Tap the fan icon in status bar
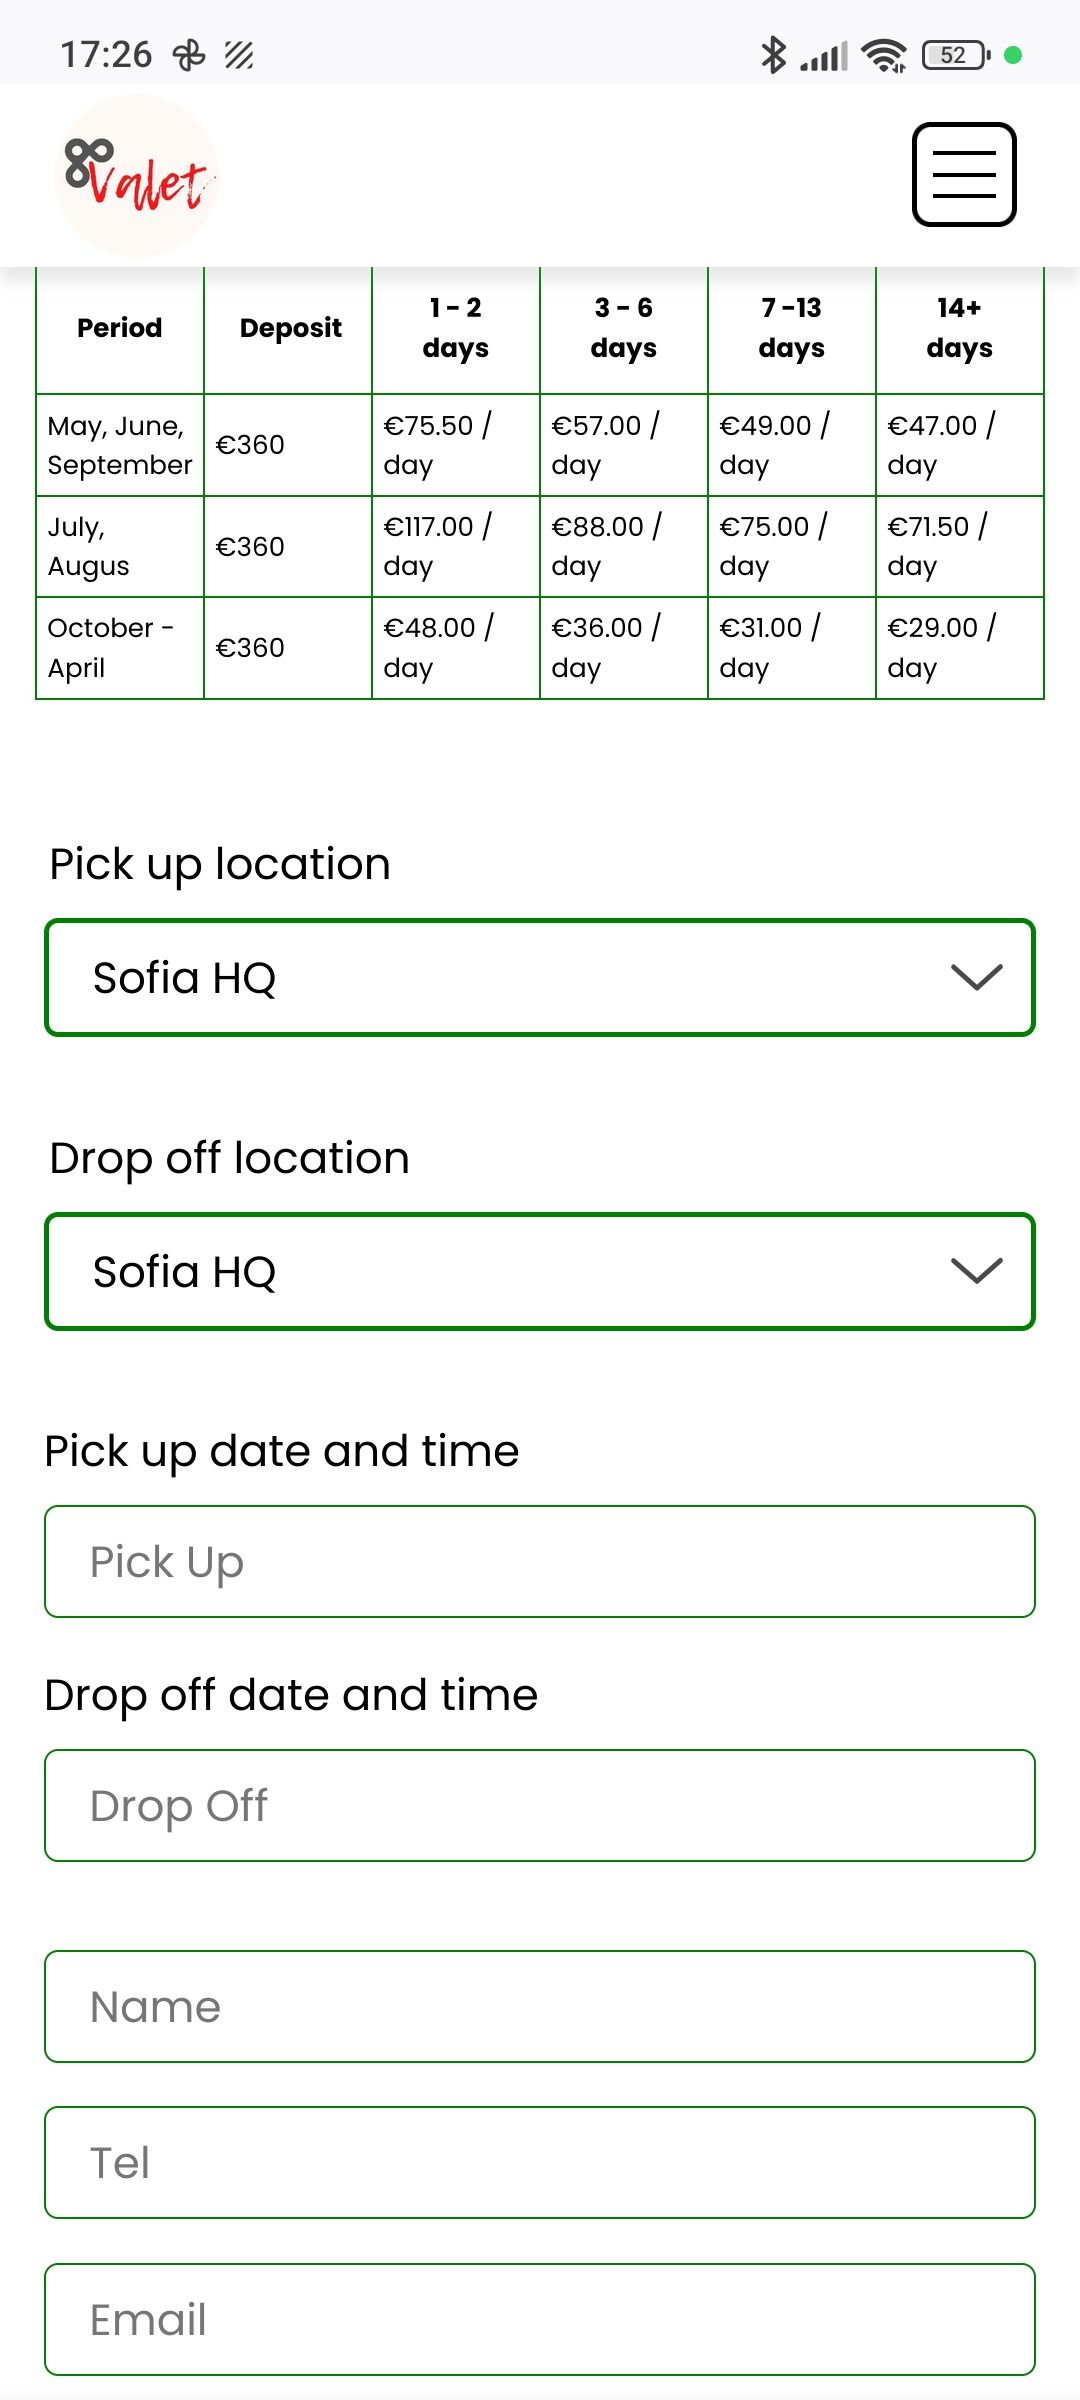1080x2400 pixels. point(189,55)
